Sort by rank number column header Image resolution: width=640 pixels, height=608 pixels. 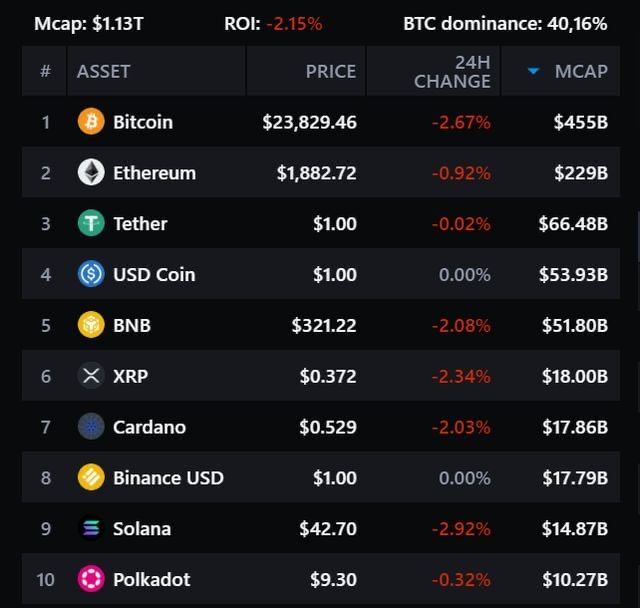(x=45, y=71)
